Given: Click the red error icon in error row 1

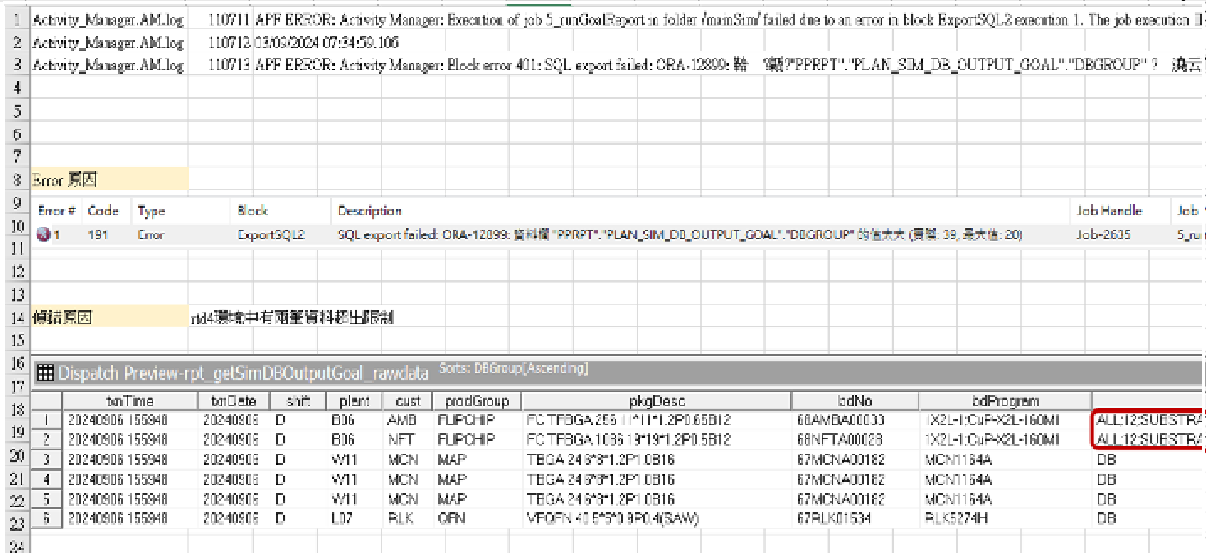Looking at the screenshot, I should [x=43, y=235].
